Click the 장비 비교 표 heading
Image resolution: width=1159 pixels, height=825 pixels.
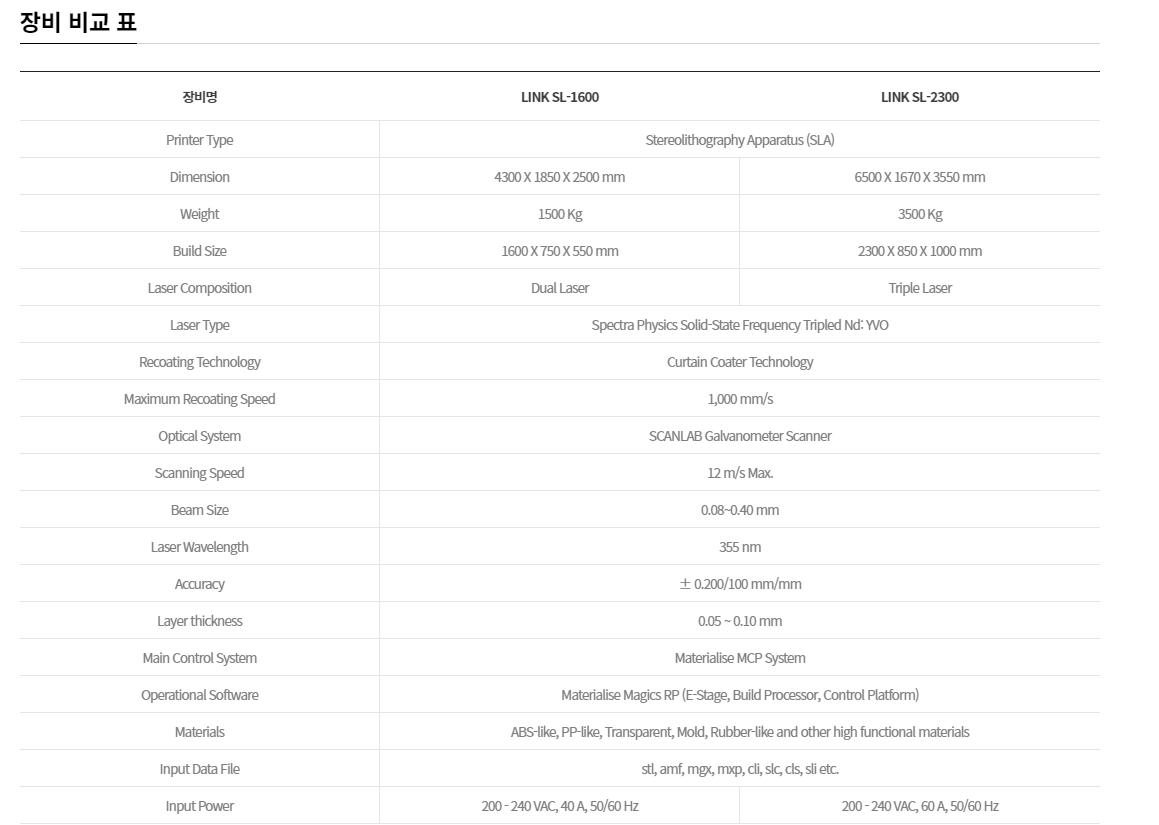pos(78,24)
